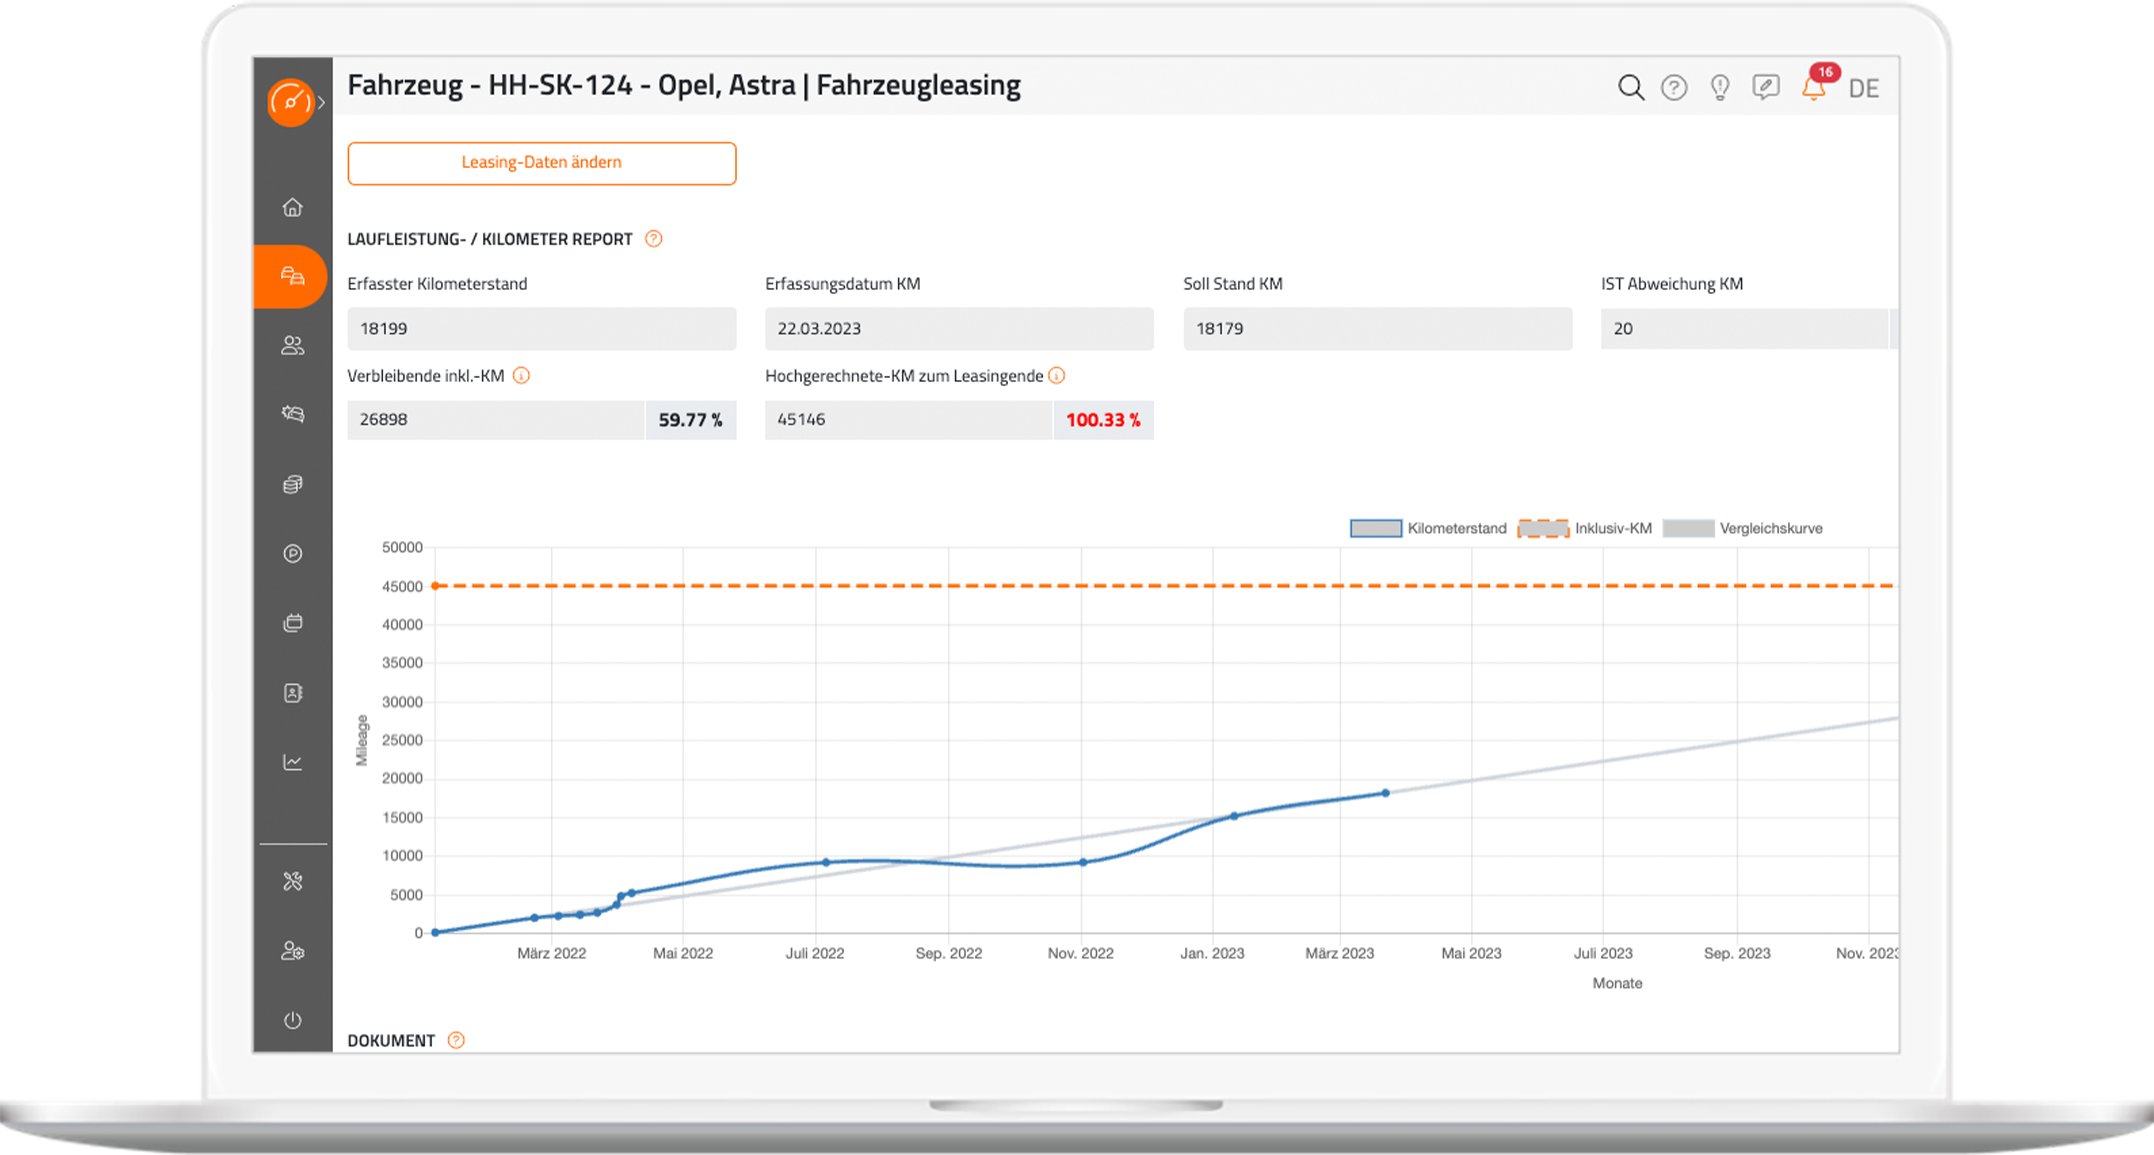
Task: Open the coins stack icon in sidebar
Action: [292, 484]
